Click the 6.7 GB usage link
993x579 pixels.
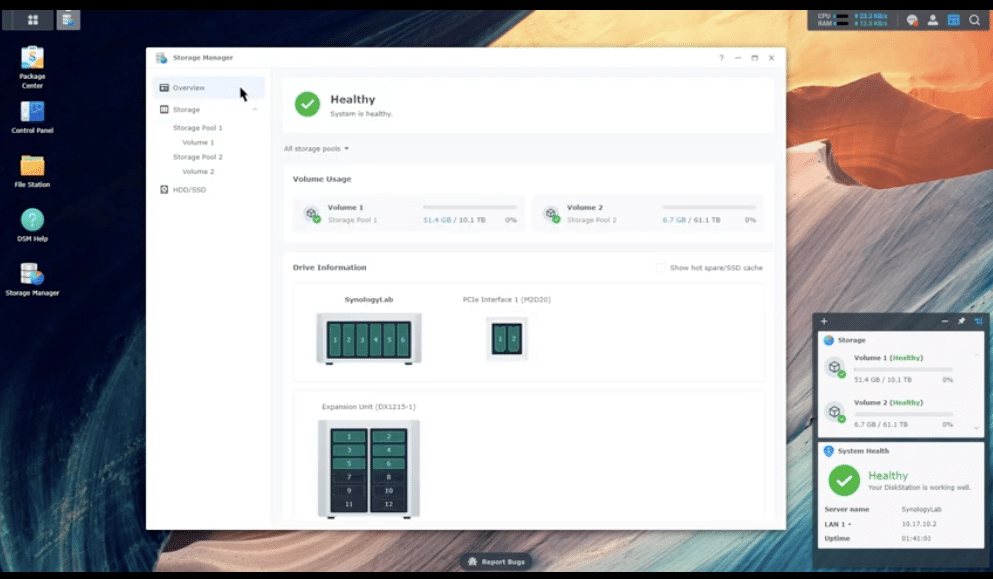click(674, 220)
